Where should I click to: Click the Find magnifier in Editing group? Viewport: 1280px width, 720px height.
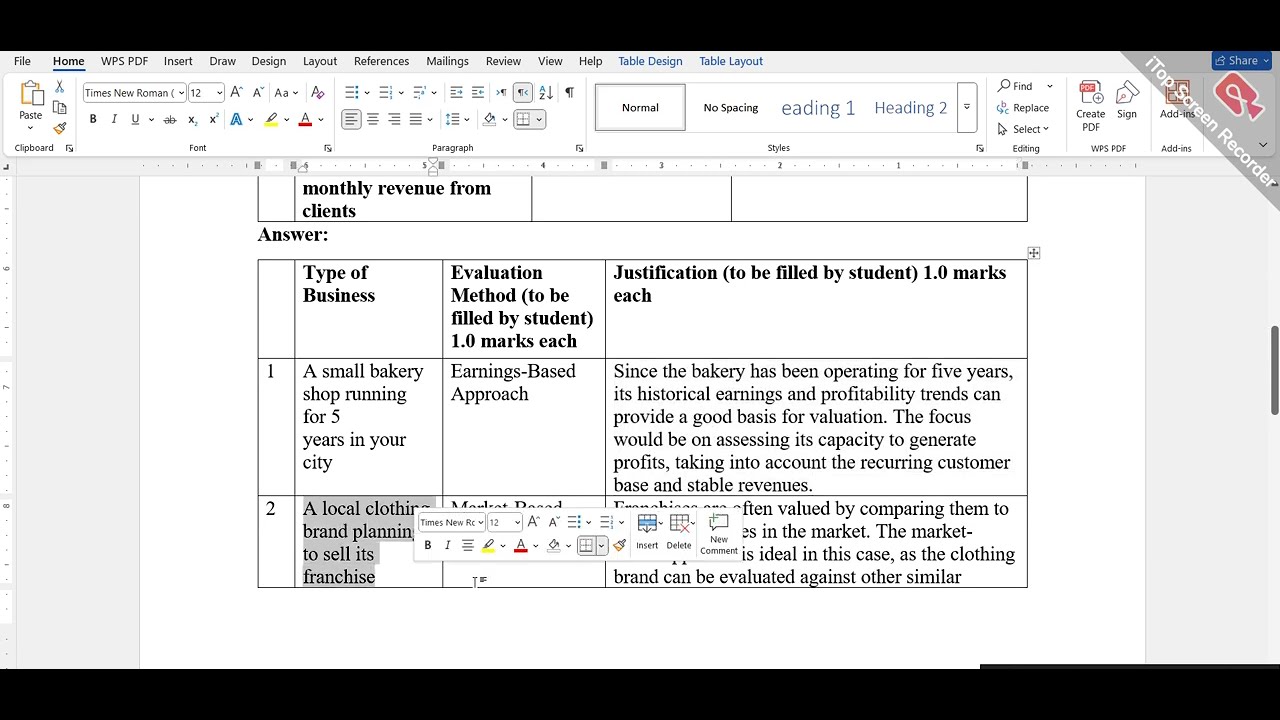click(1015, 86)
